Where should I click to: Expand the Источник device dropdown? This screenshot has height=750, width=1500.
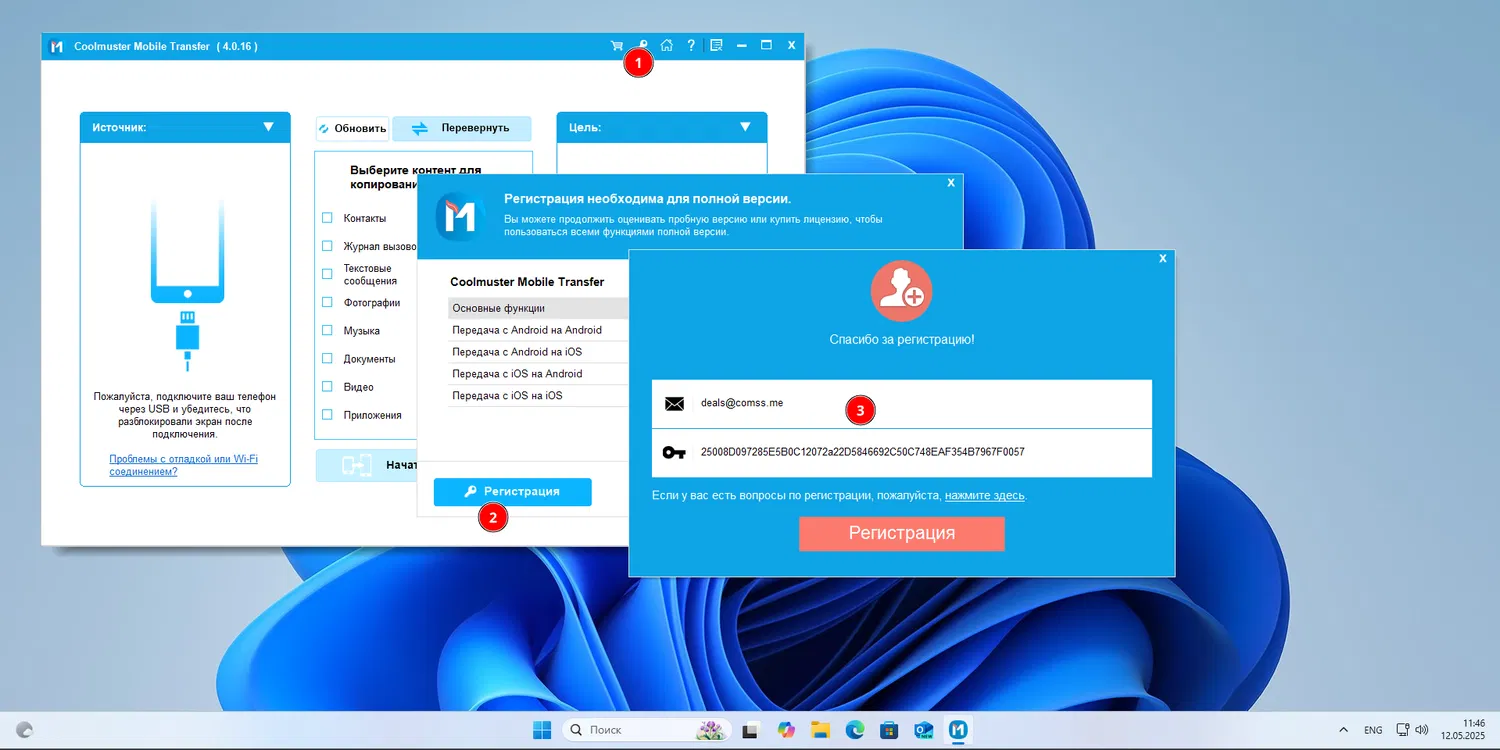click(268, 127)
